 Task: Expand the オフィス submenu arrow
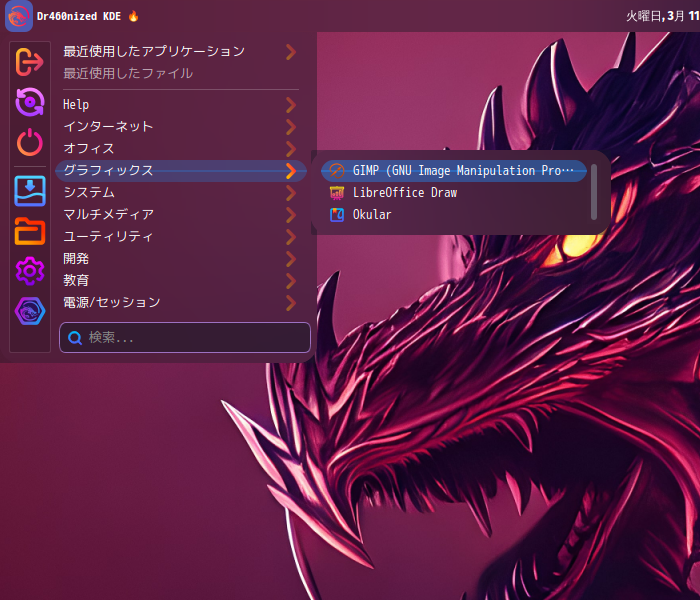click(291, 149)
